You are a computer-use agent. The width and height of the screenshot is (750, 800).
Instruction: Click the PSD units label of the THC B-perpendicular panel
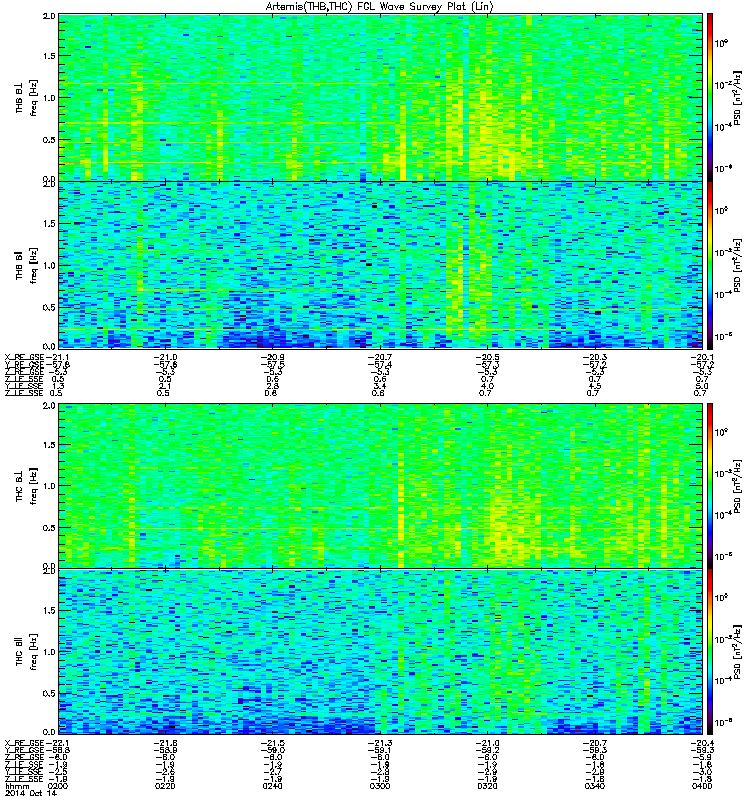click(737, 486)
